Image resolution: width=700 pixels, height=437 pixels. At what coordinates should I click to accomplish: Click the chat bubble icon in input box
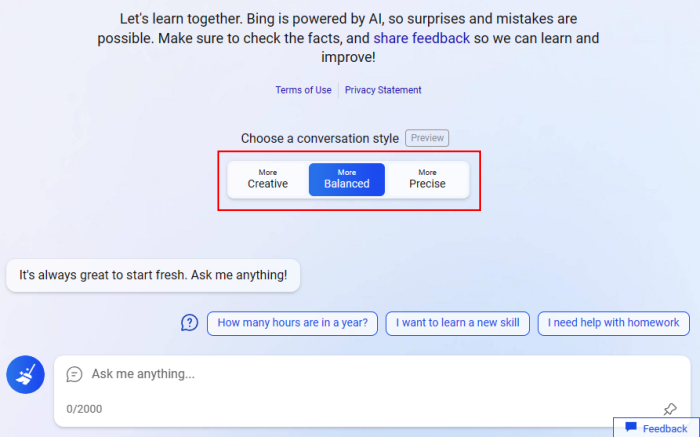(74, 374)
